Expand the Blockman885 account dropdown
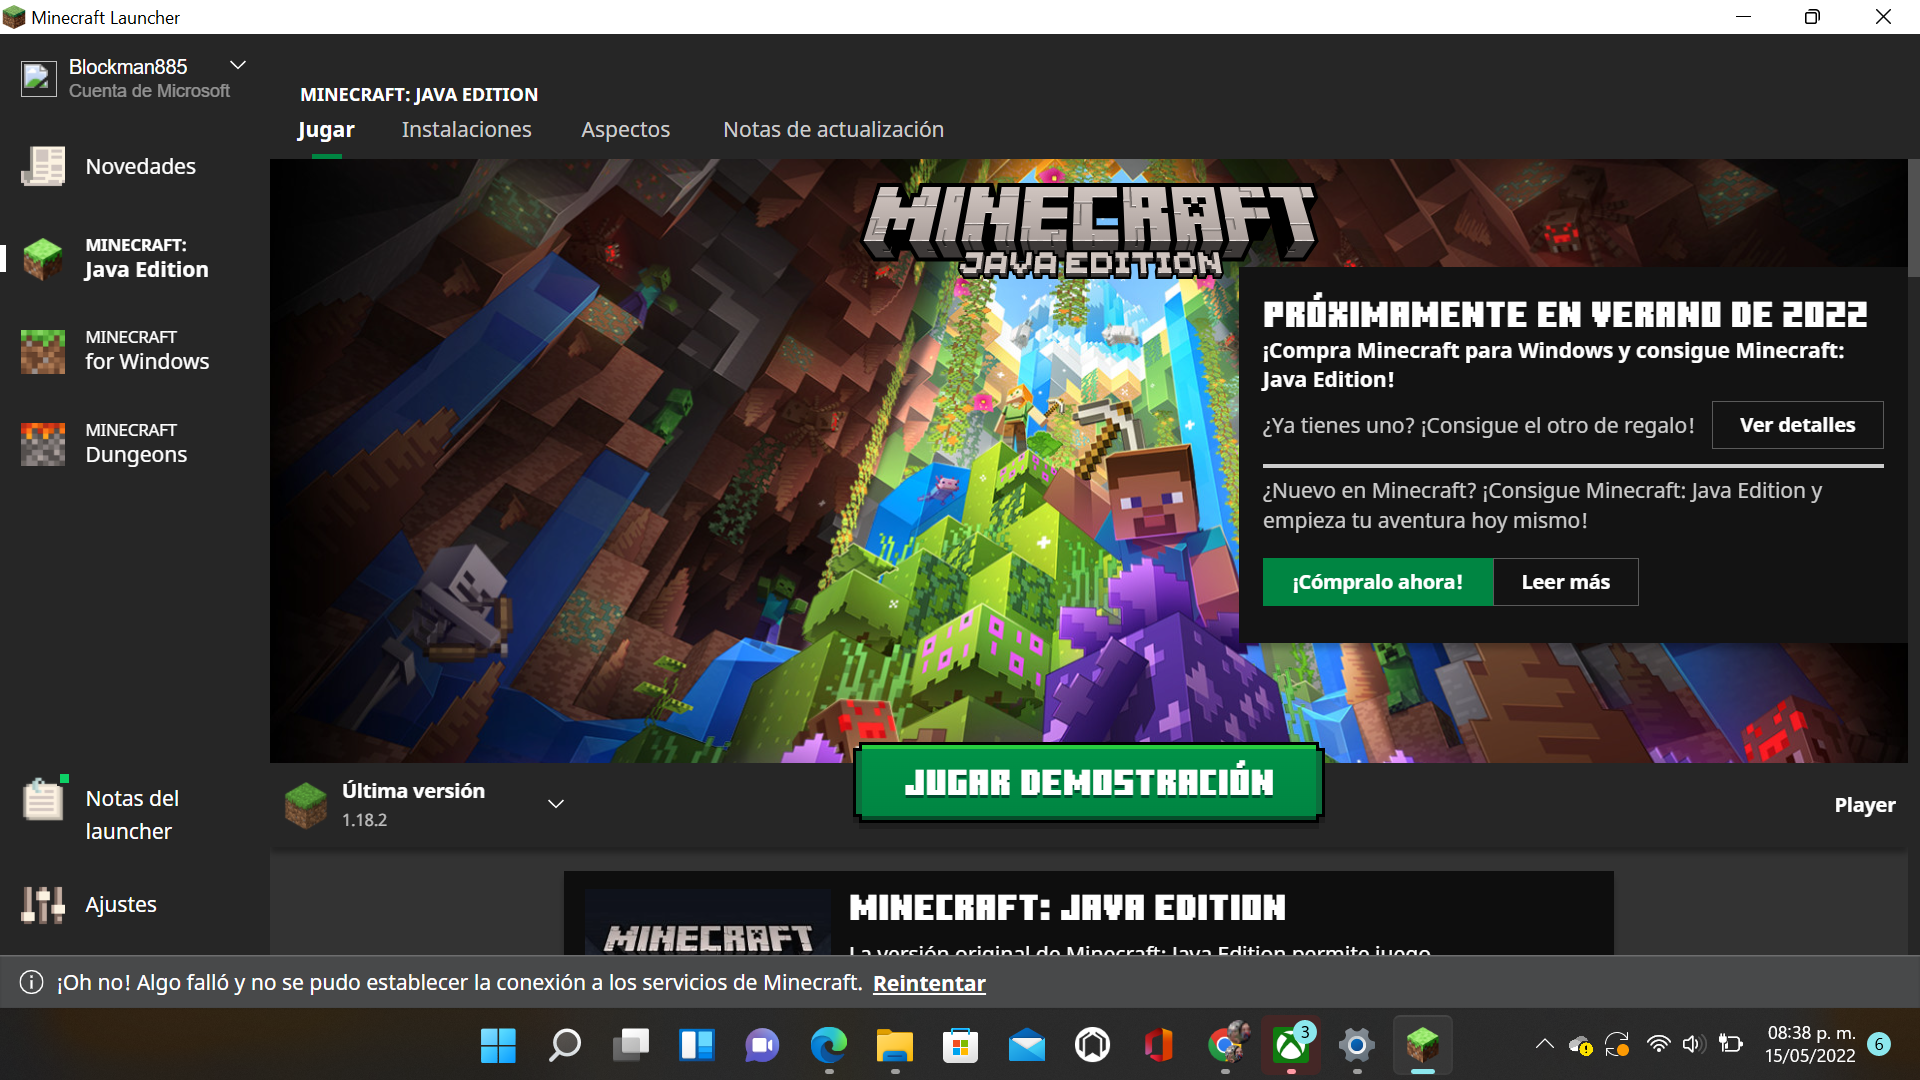 tap(238, 65)
